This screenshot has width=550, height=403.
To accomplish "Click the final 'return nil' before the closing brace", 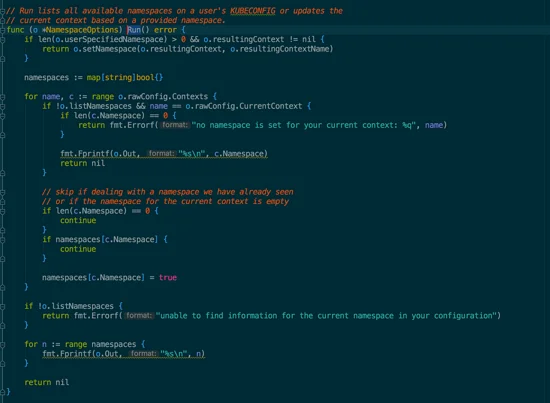I will click(x=47, y=382).
